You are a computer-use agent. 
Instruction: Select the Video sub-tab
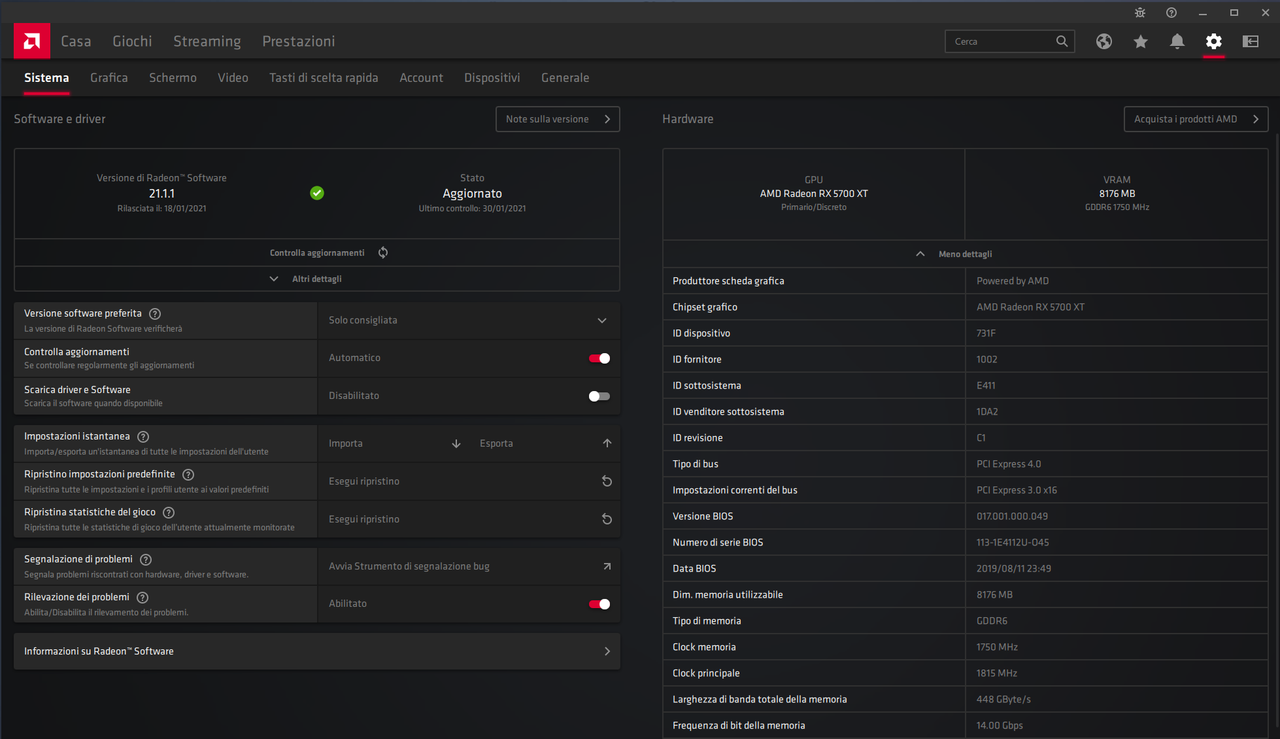coord(233,77)
